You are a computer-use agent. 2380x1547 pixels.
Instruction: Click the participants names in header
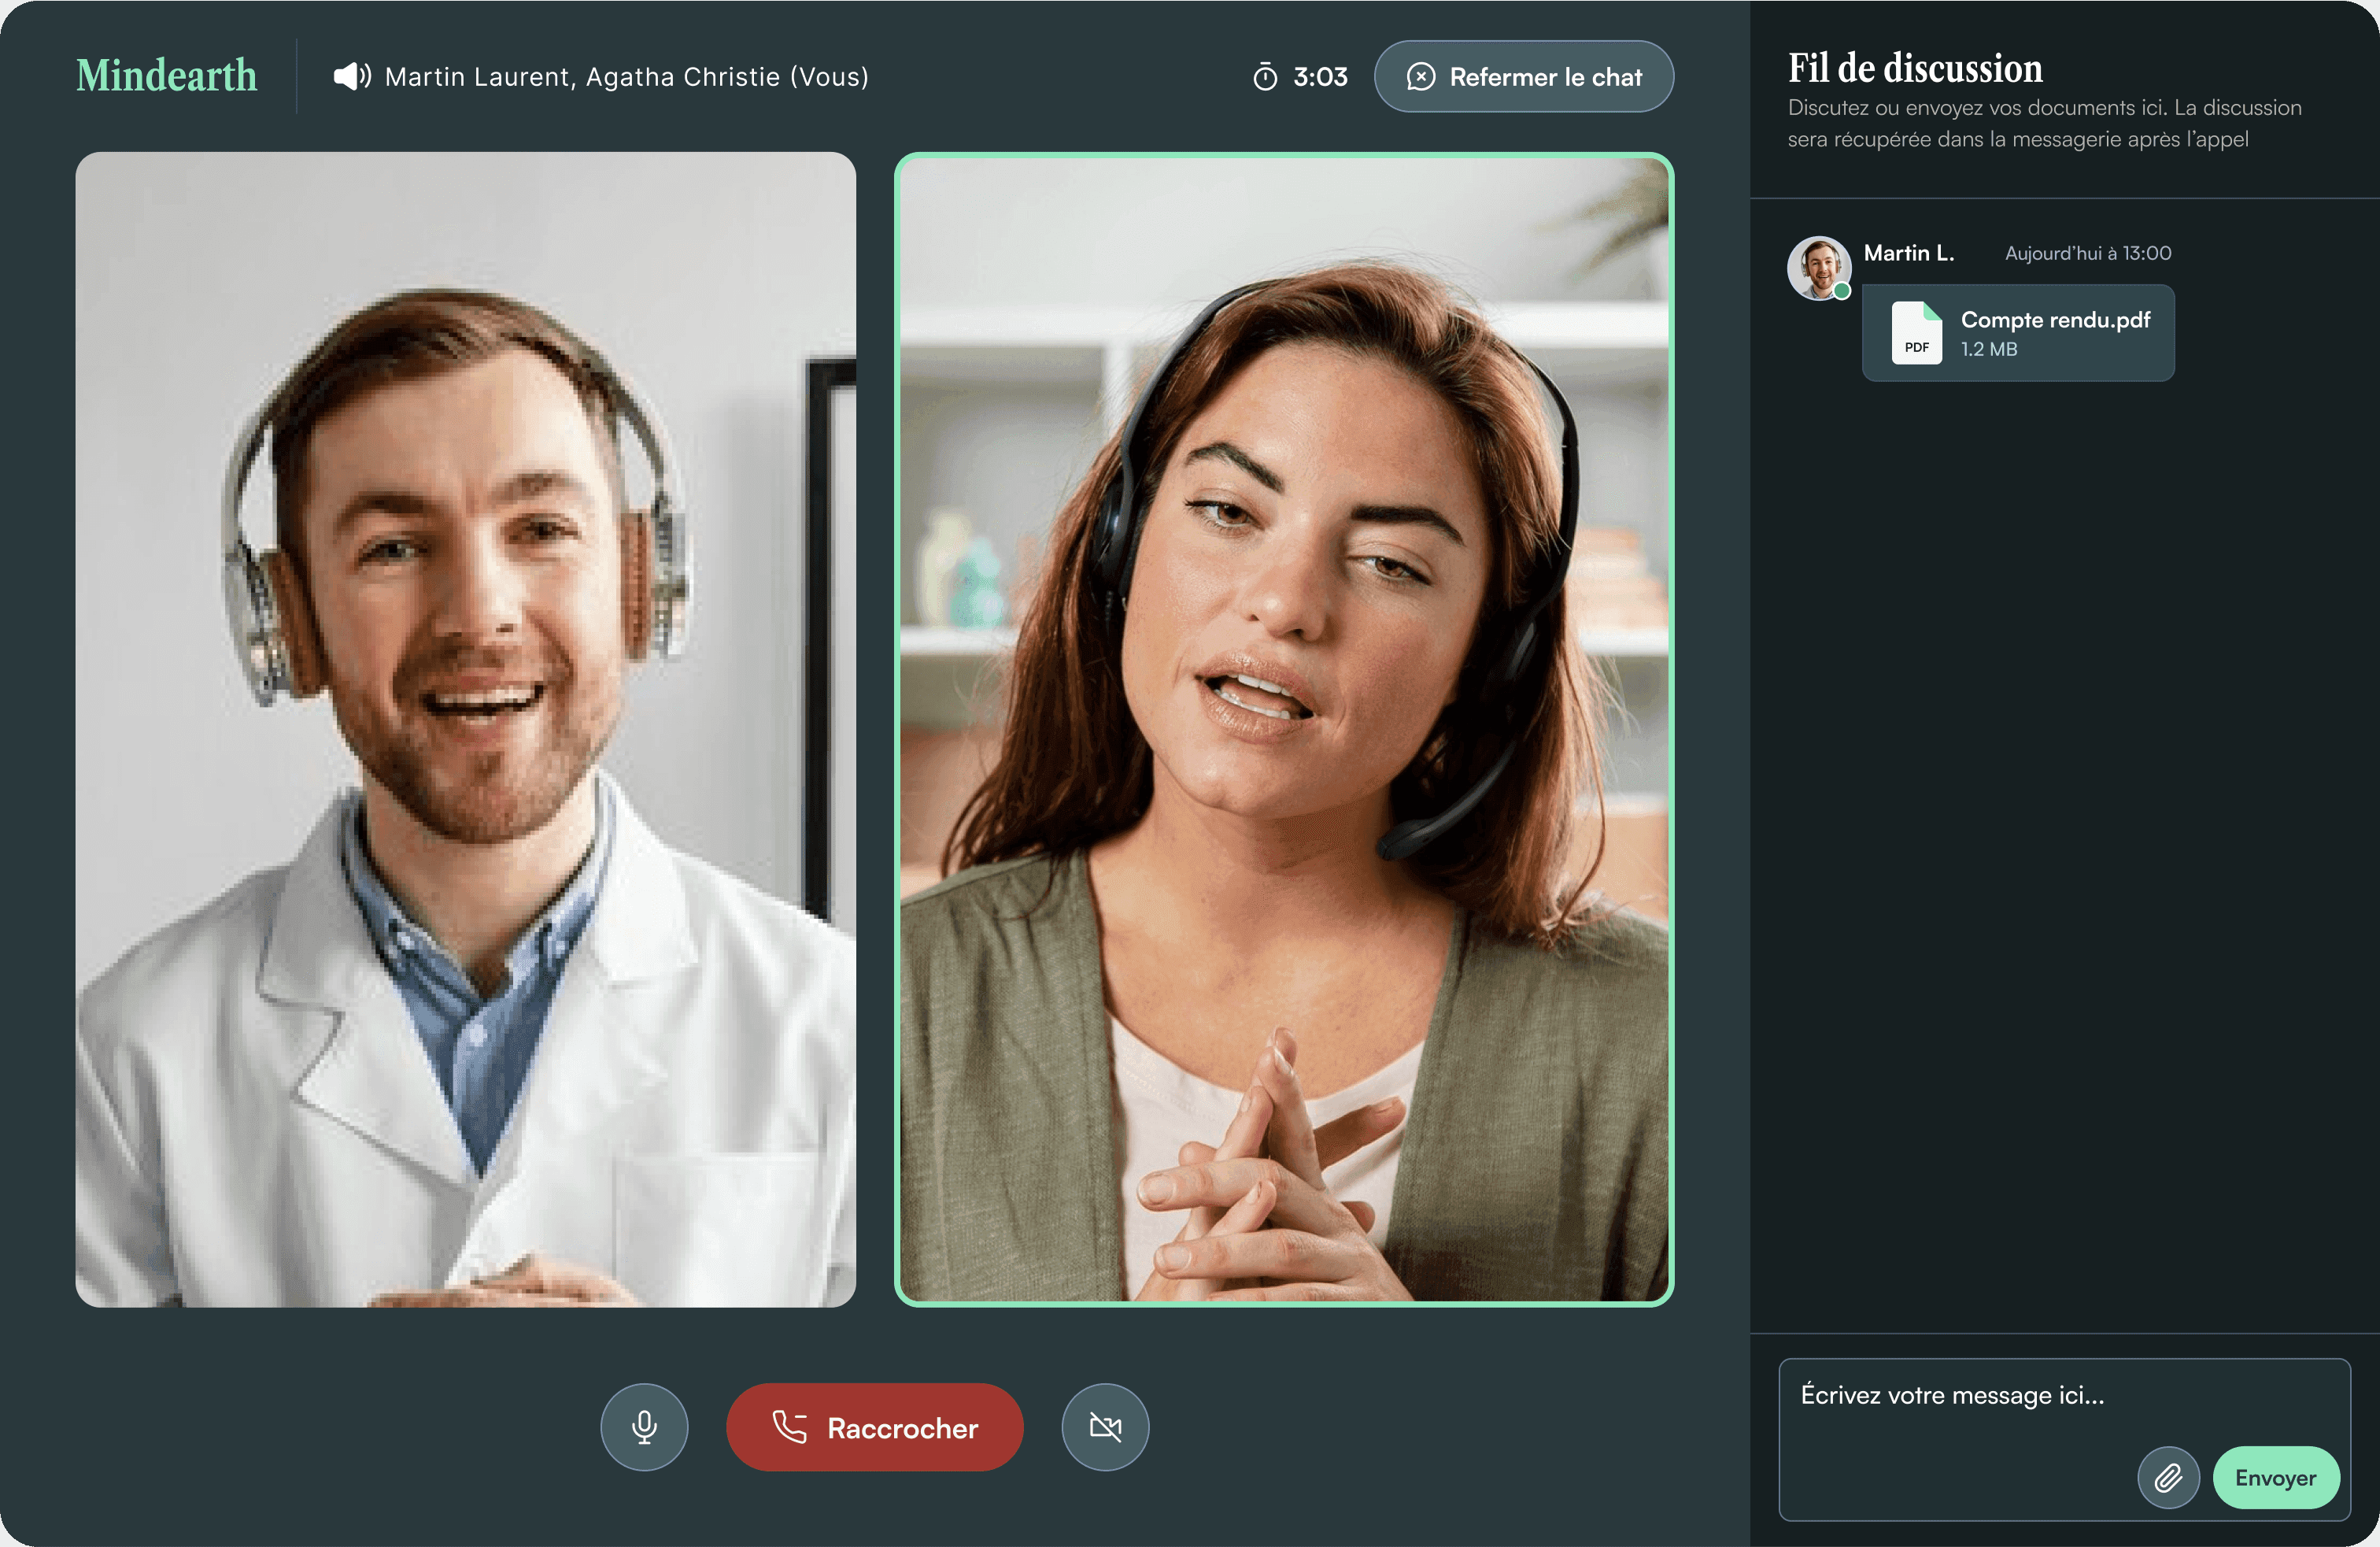click(626, 77)
